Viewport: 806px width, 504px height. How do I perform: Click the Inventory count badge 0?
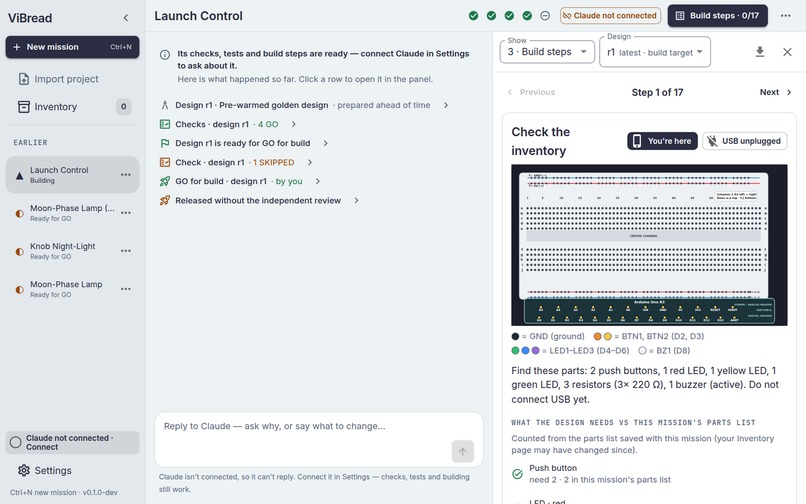(123, 107)
